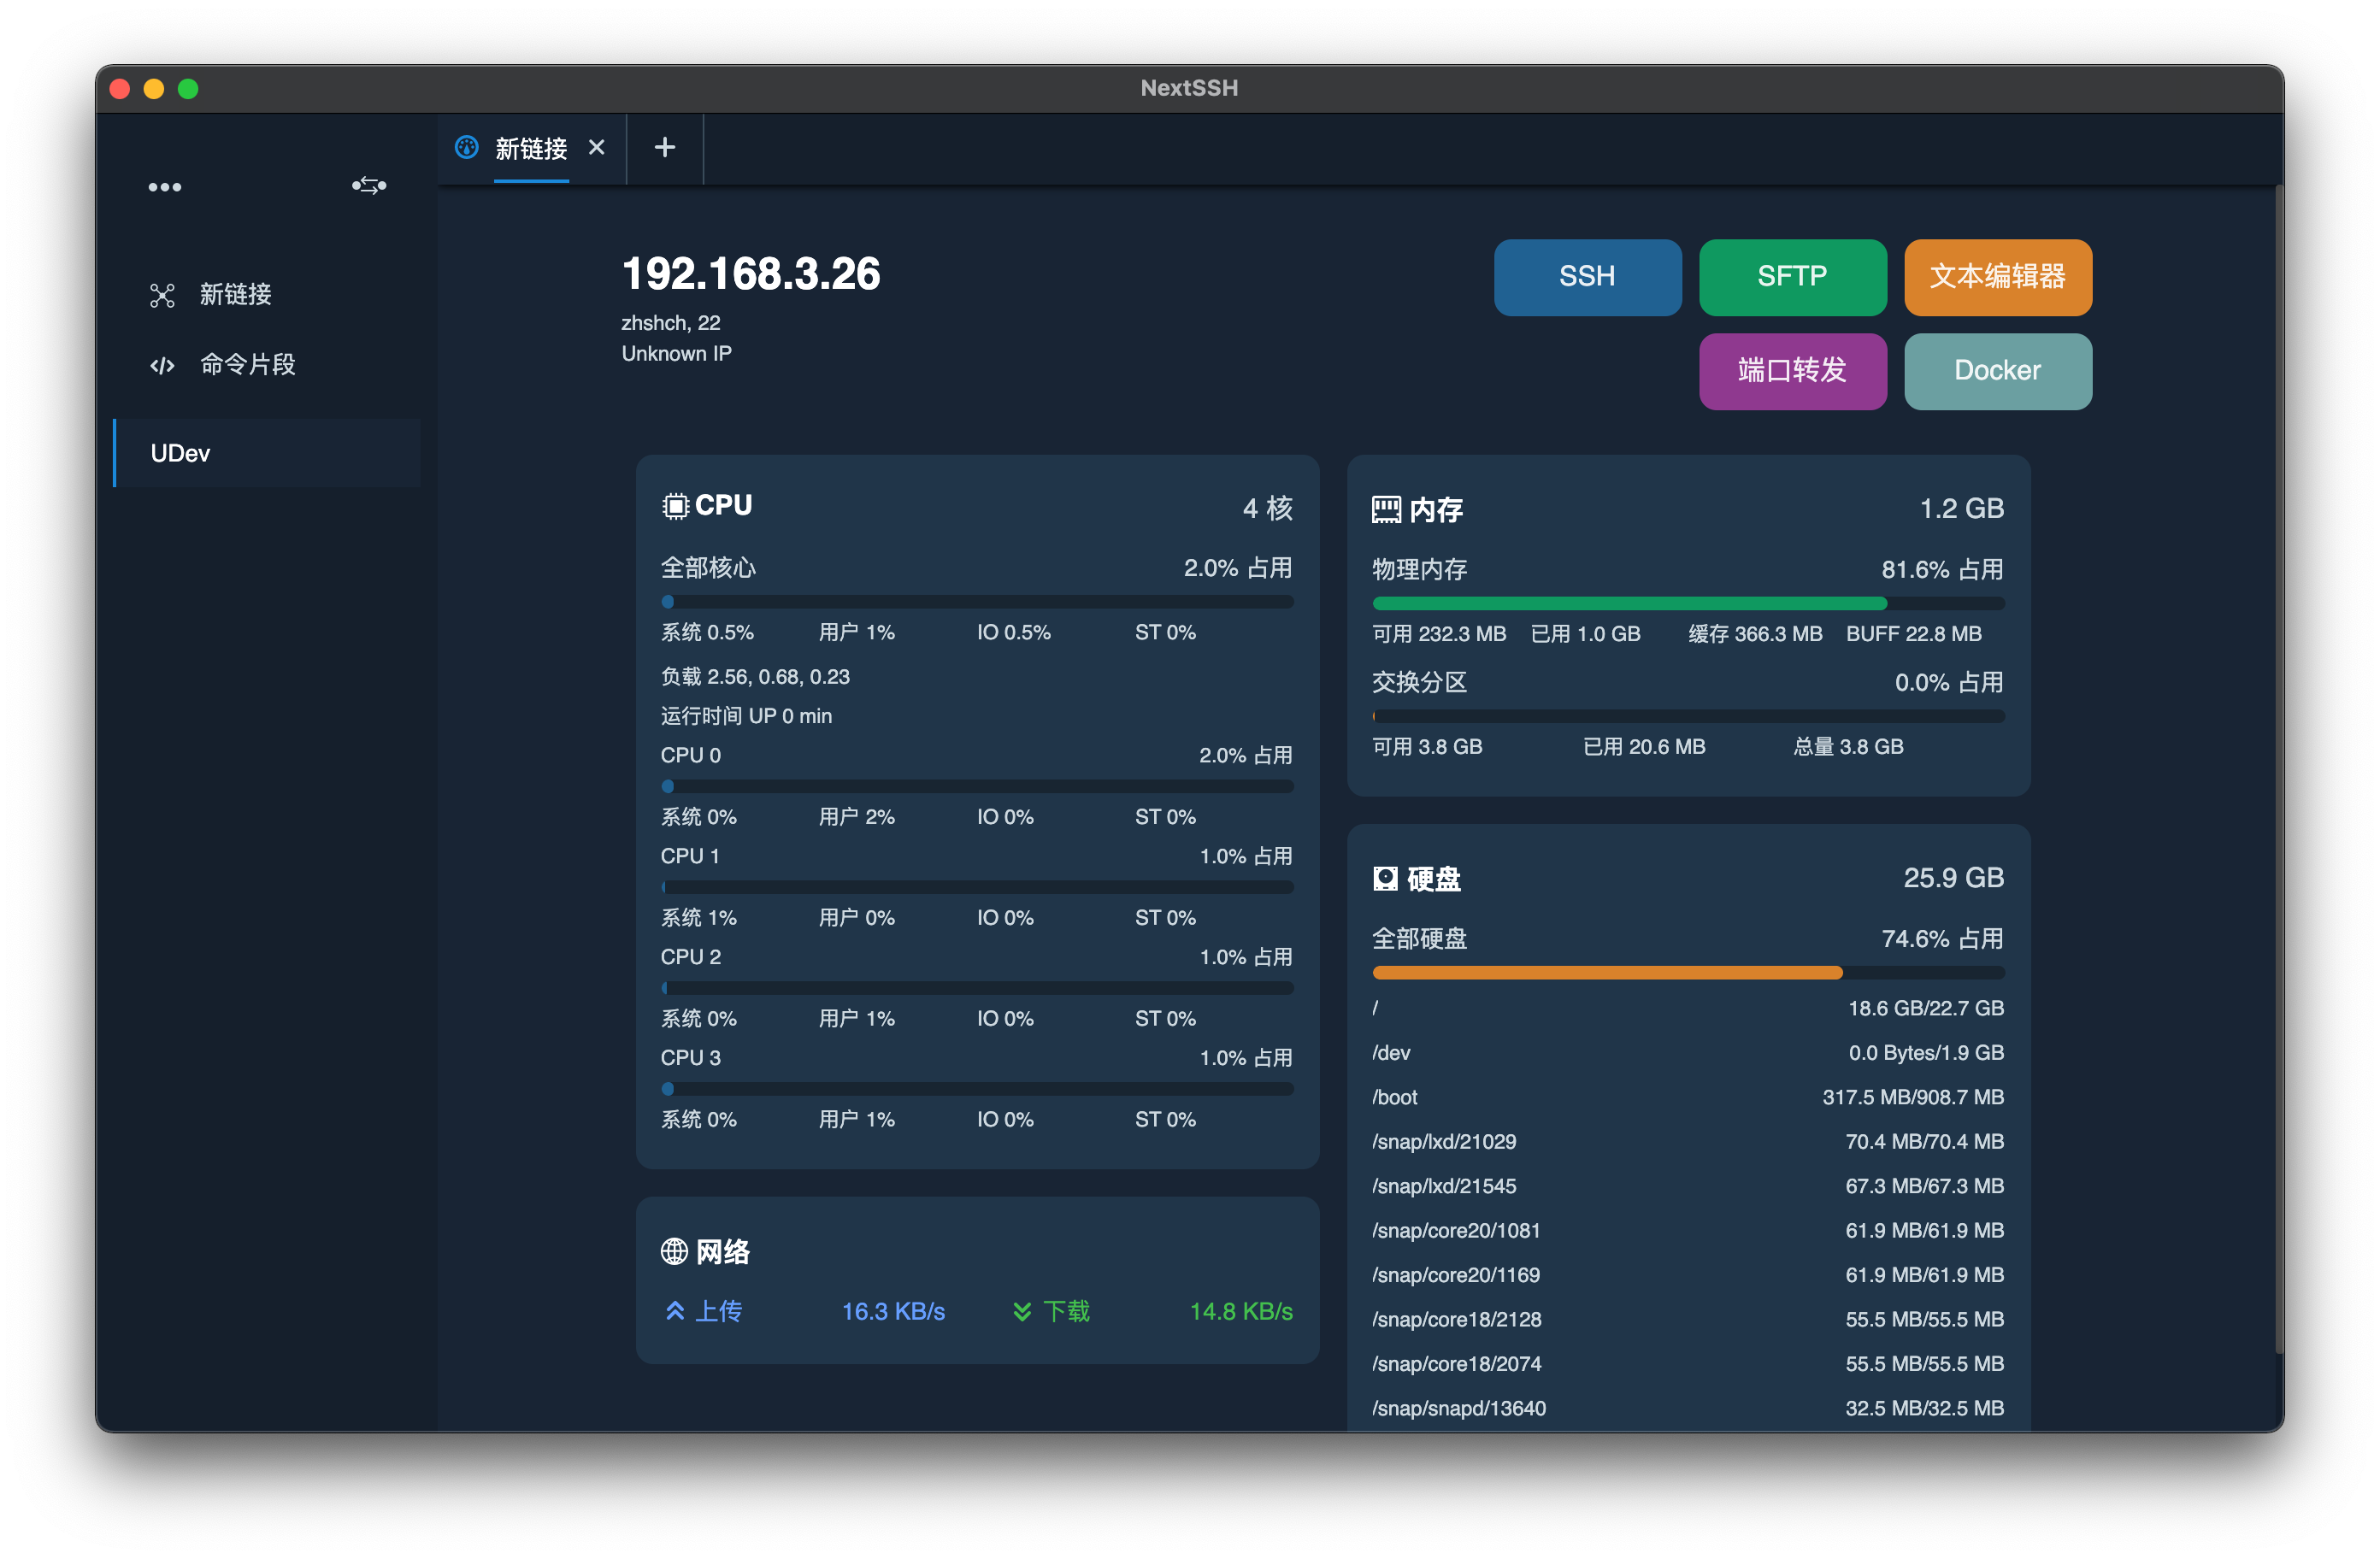Click the hard disk icon
The width and height of the screenshot is (2380, 1559).
1385,879
